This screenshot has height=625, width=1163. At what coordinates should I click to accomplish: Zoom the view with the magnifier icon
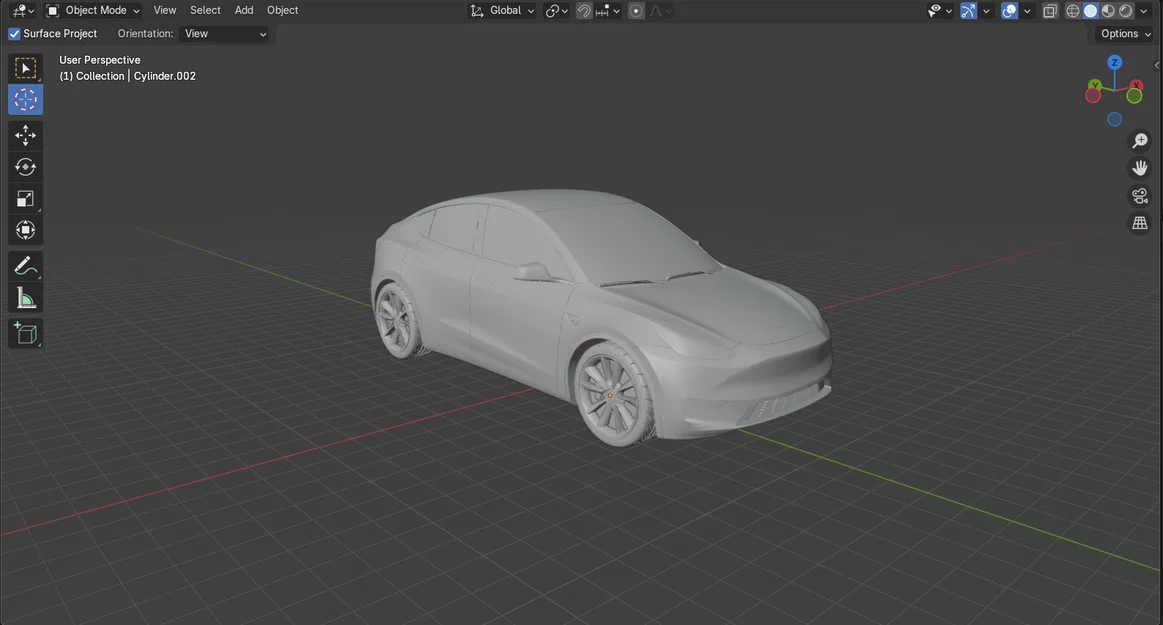[x=1140, y=140]
